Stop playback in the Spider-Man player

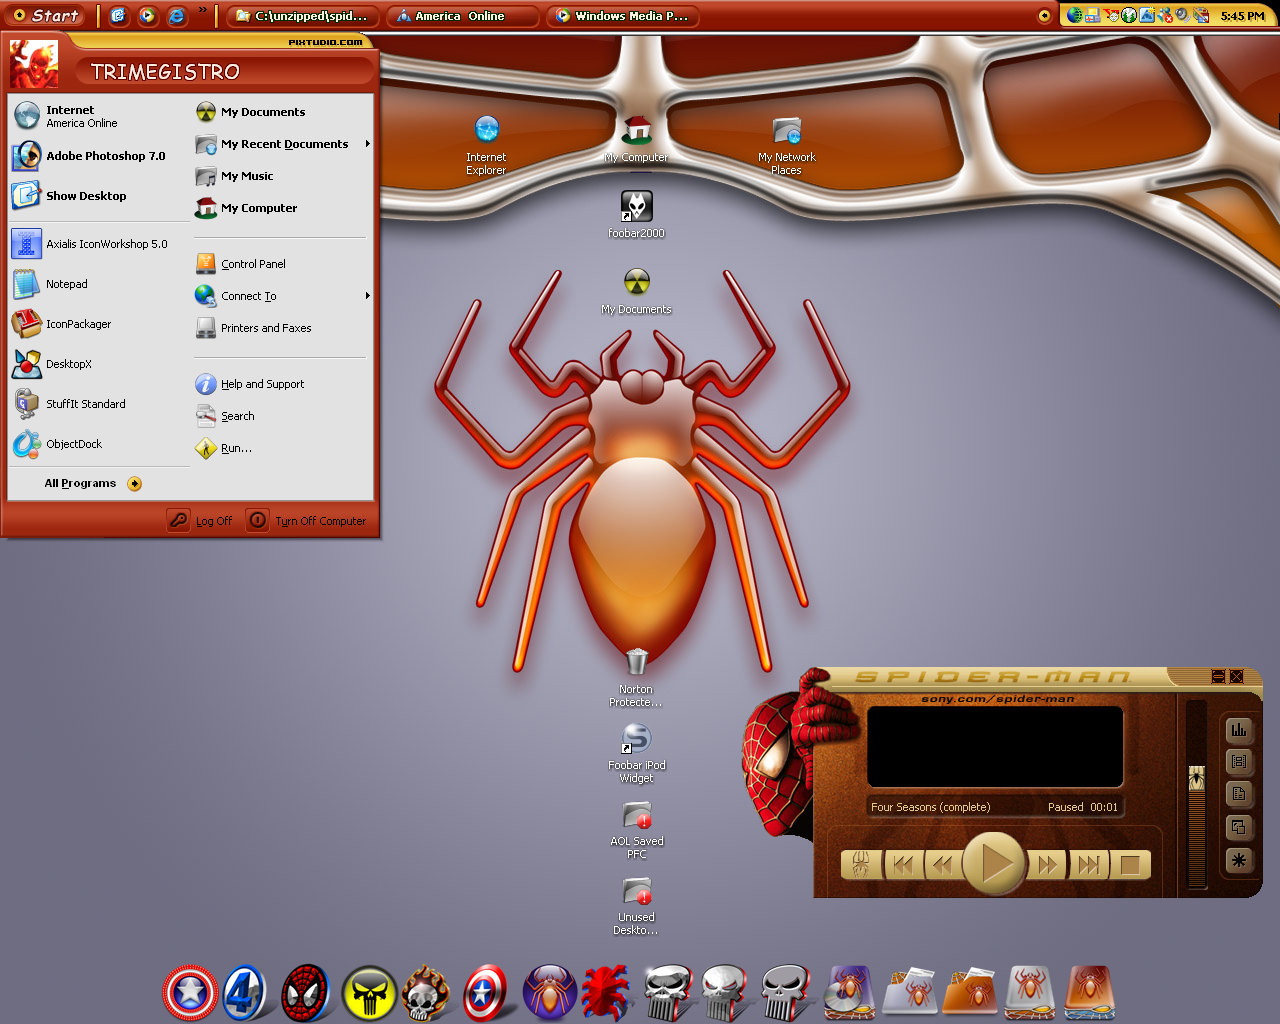pos(1130,865)
